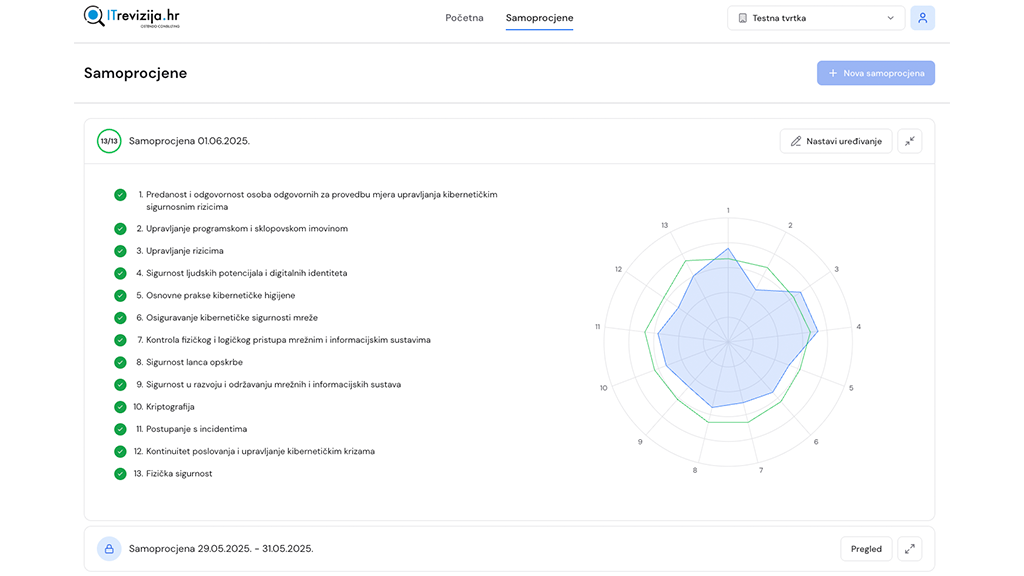Click the checkmark beside Fizička sigurnost

(x=119, y=473)
